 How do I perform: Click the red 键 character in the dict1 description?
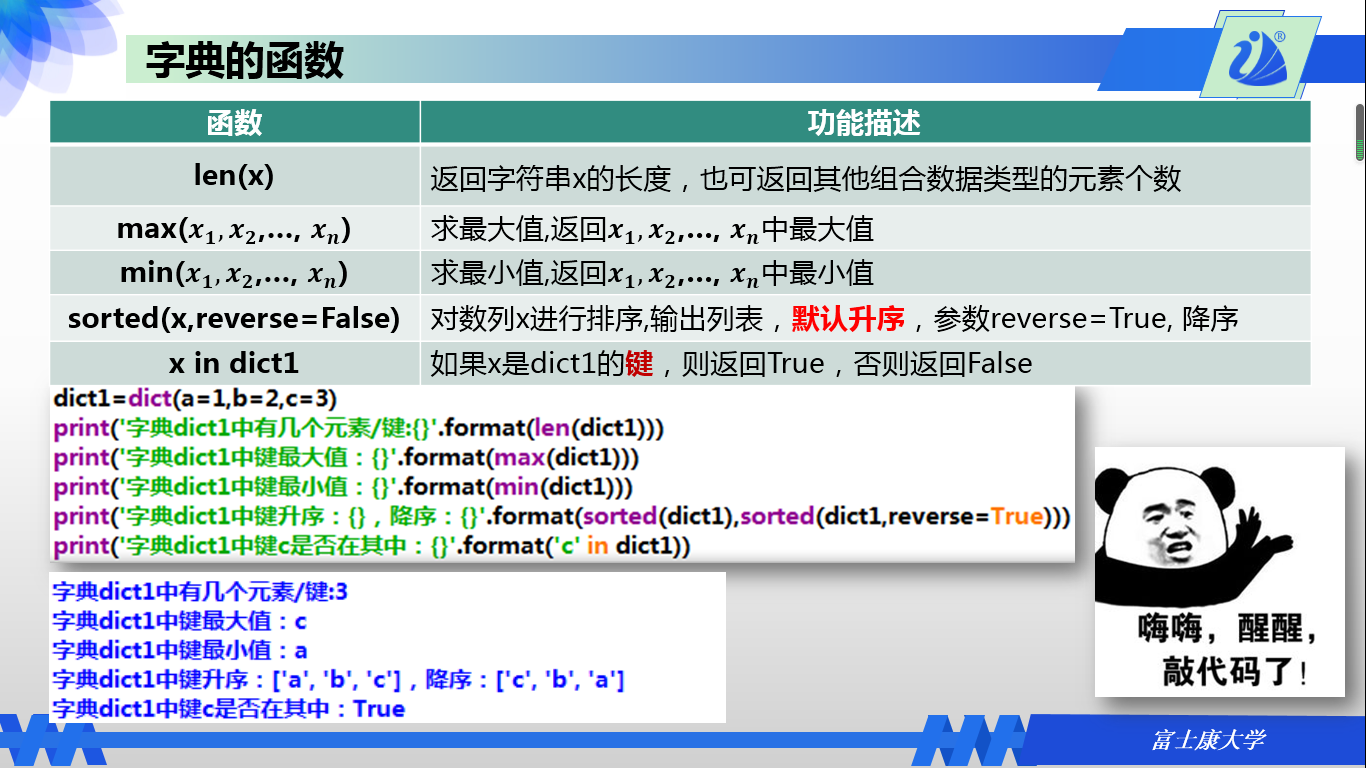coord(639,363)
